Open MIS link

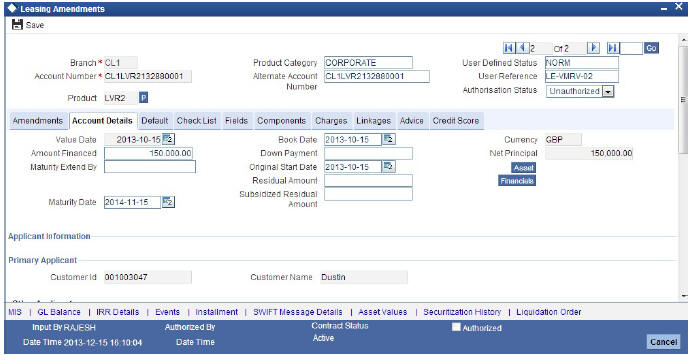point(15,312)
